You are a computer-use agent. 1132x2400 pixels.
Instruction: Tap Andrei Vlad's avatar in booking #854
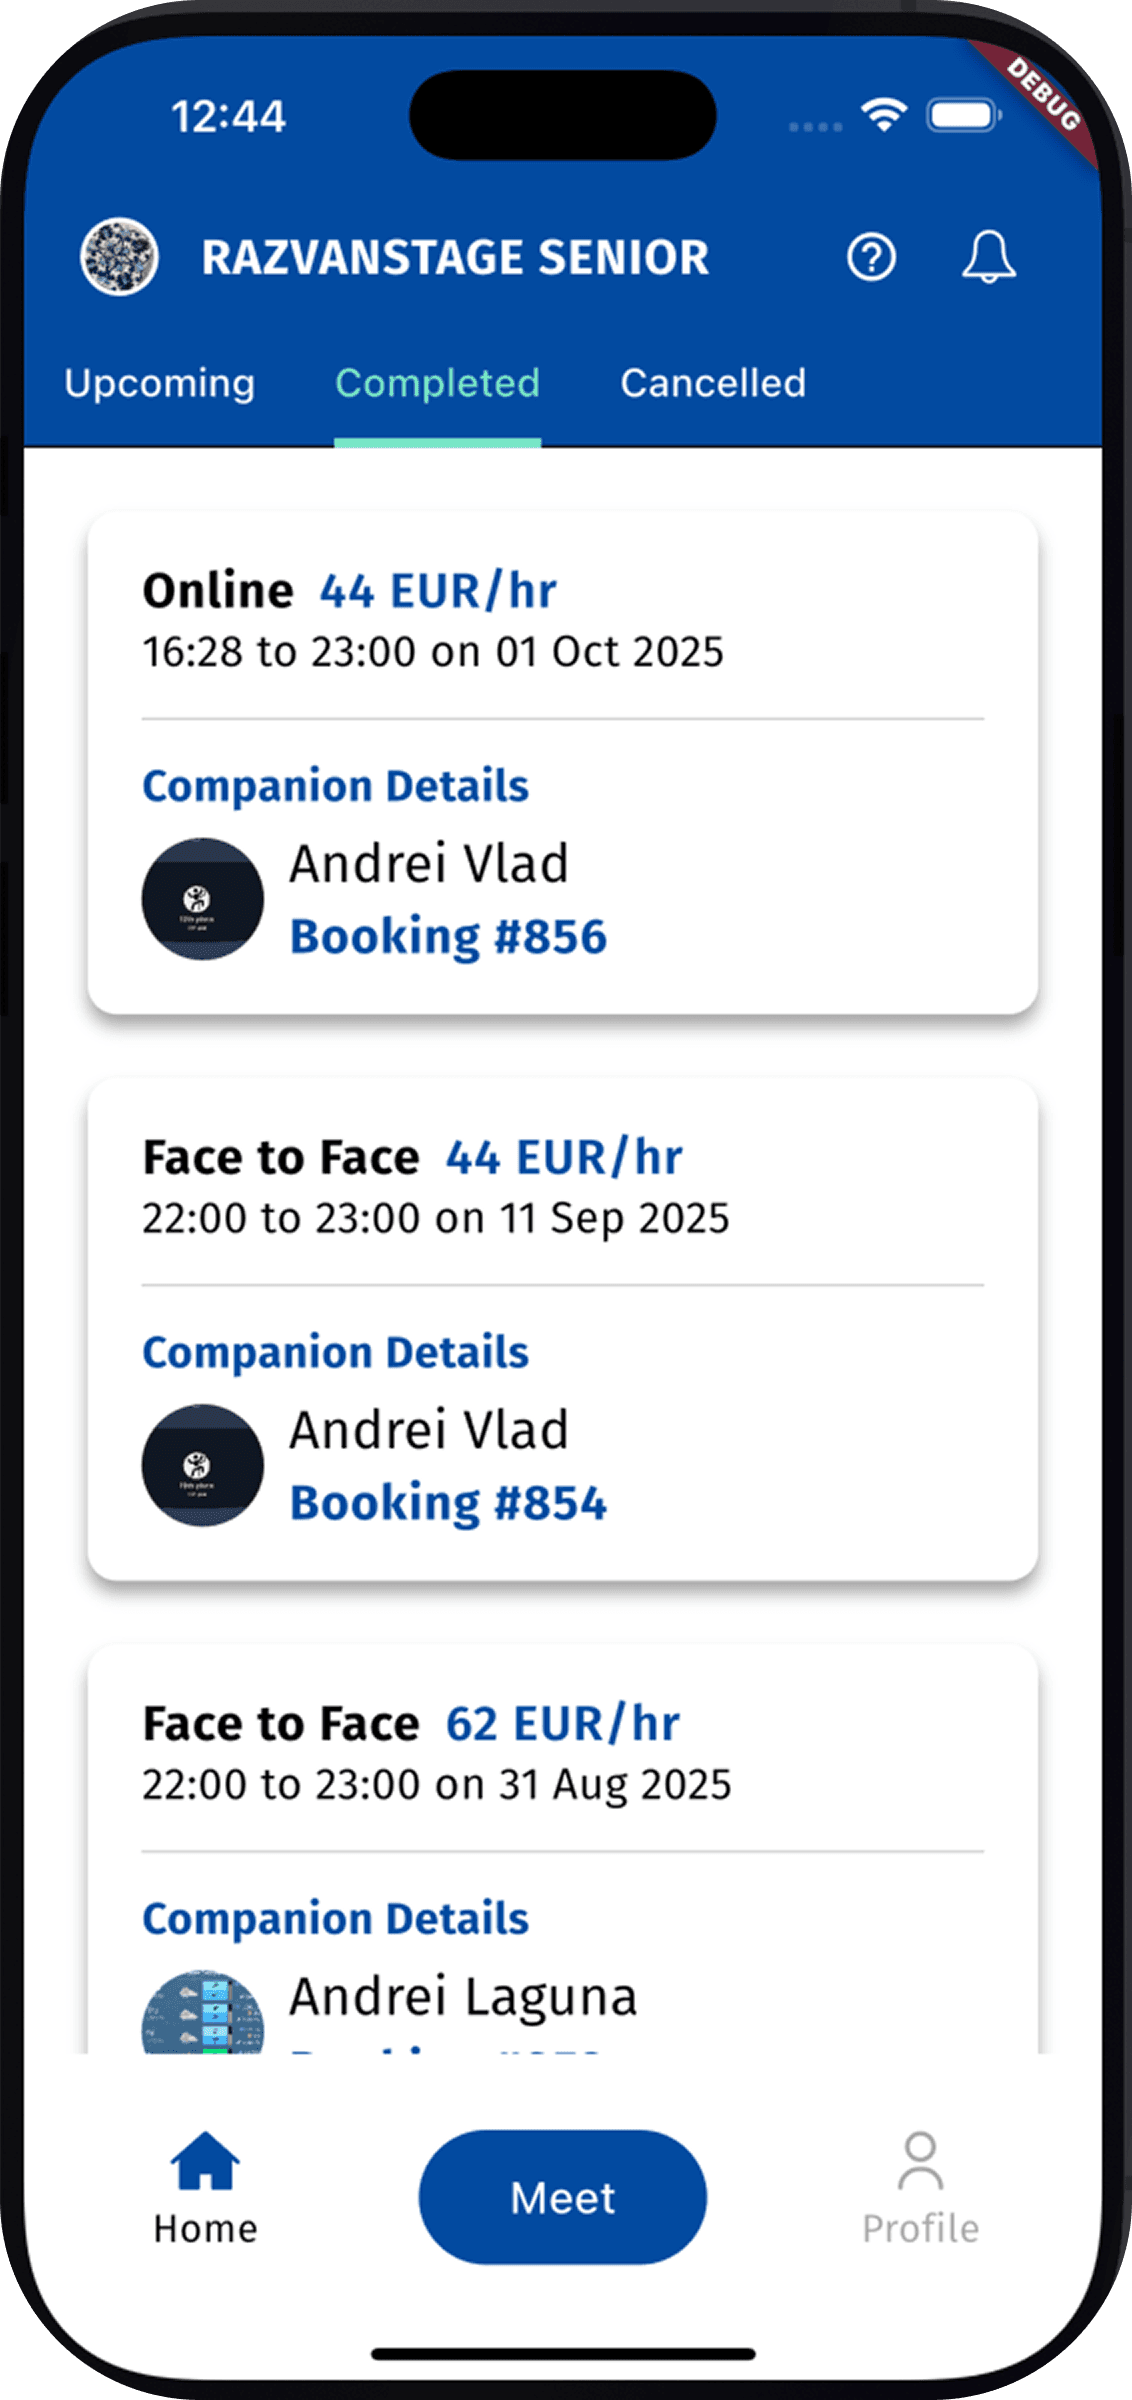pyautogui.click(x=203, y=1465)
